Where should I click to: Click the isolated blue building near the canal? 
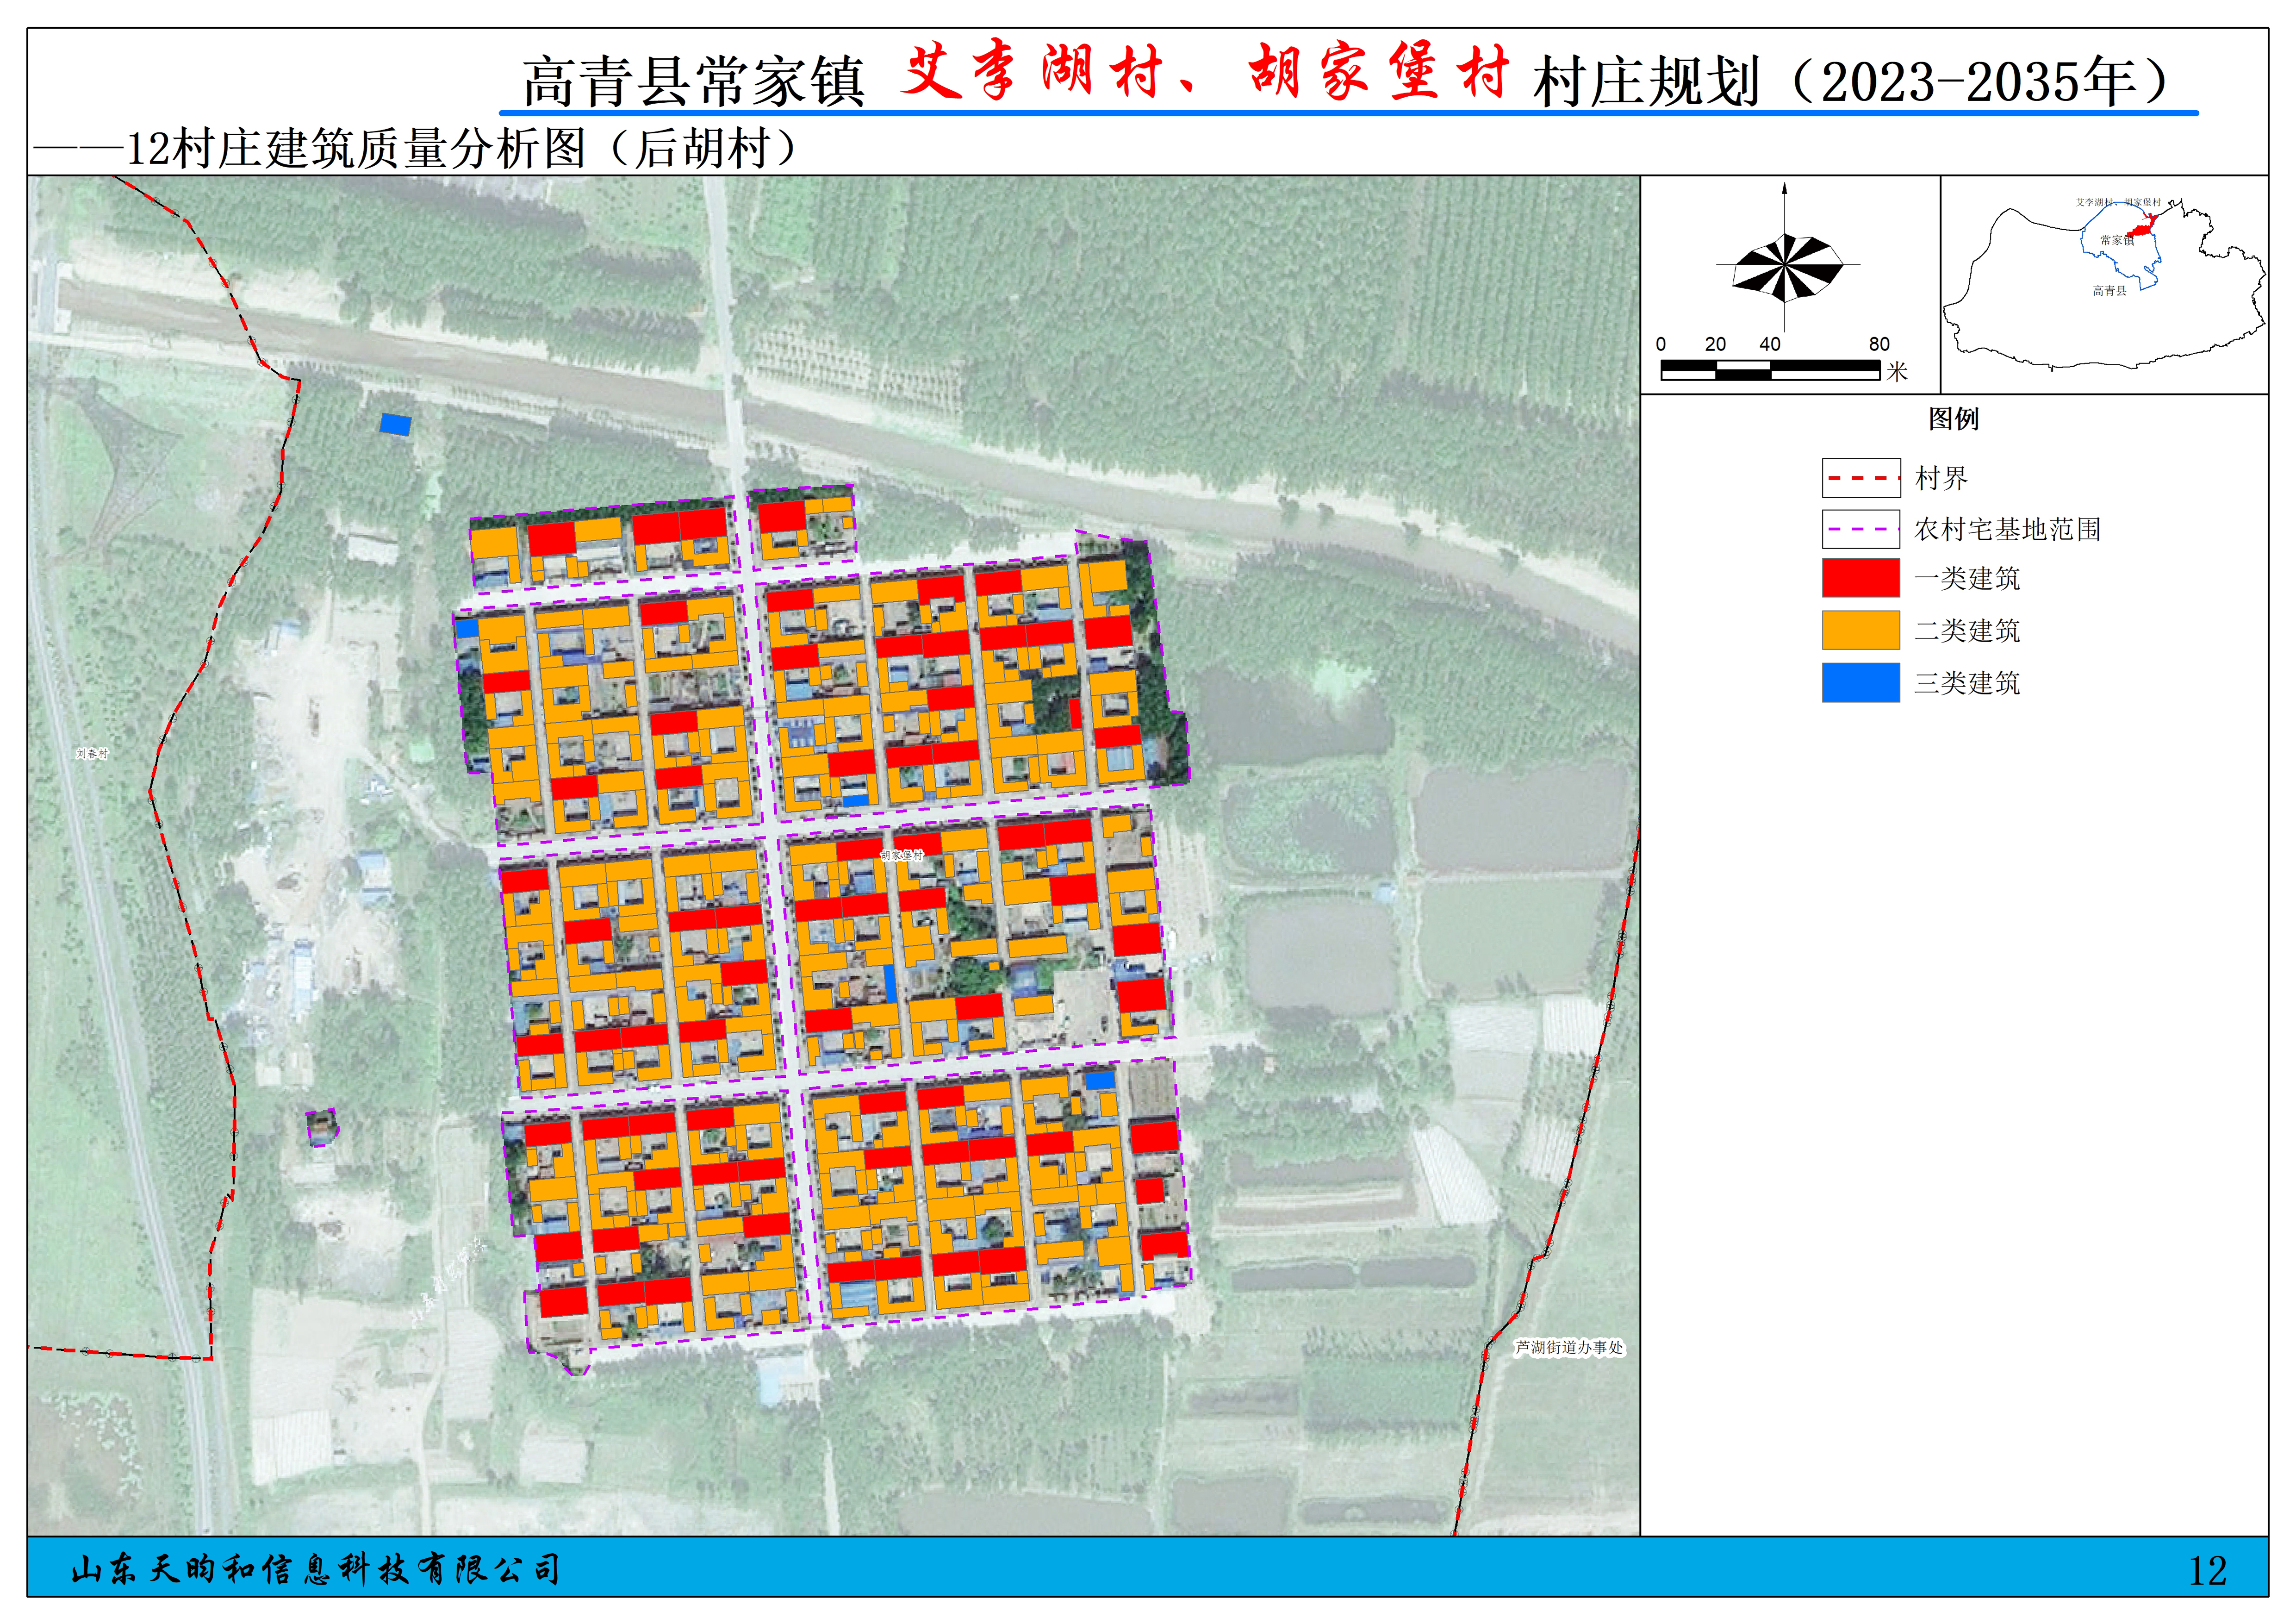395,424
